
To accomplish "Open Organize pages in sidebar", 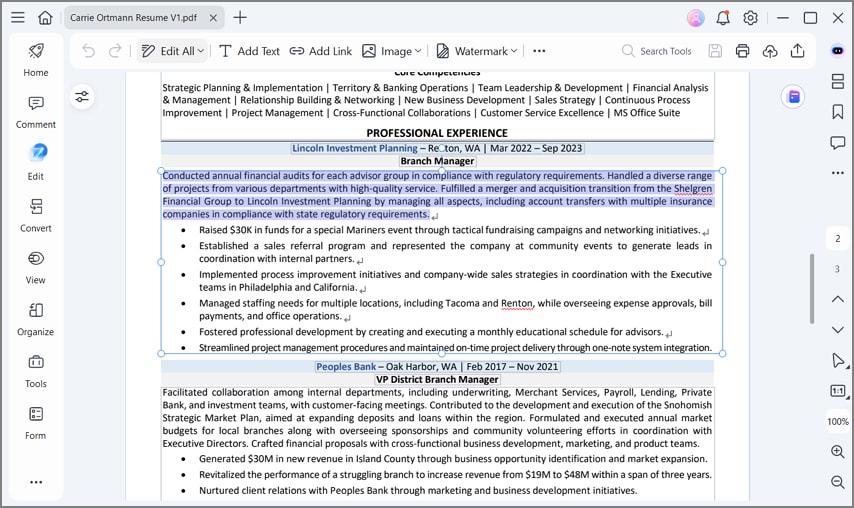I will pyautogui.click(x=36, y=319).
